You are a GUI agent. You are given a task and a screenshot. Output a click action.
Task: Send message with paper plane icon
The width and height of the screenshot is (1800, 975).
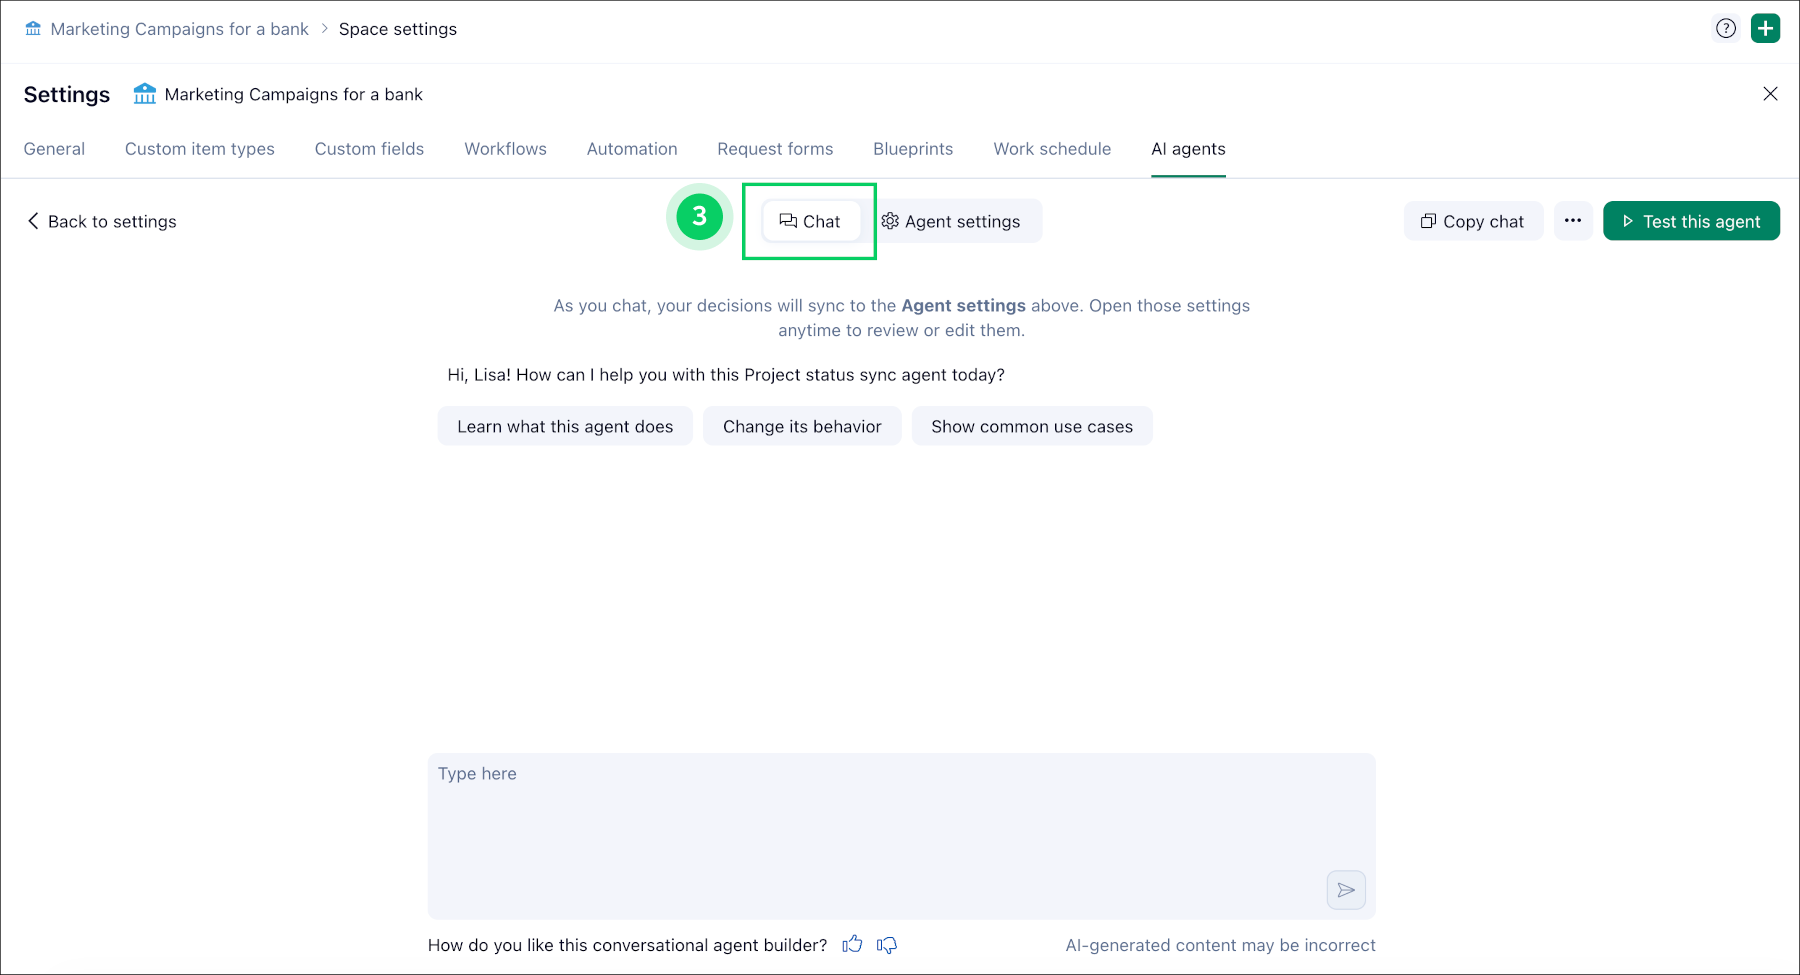1346,890
